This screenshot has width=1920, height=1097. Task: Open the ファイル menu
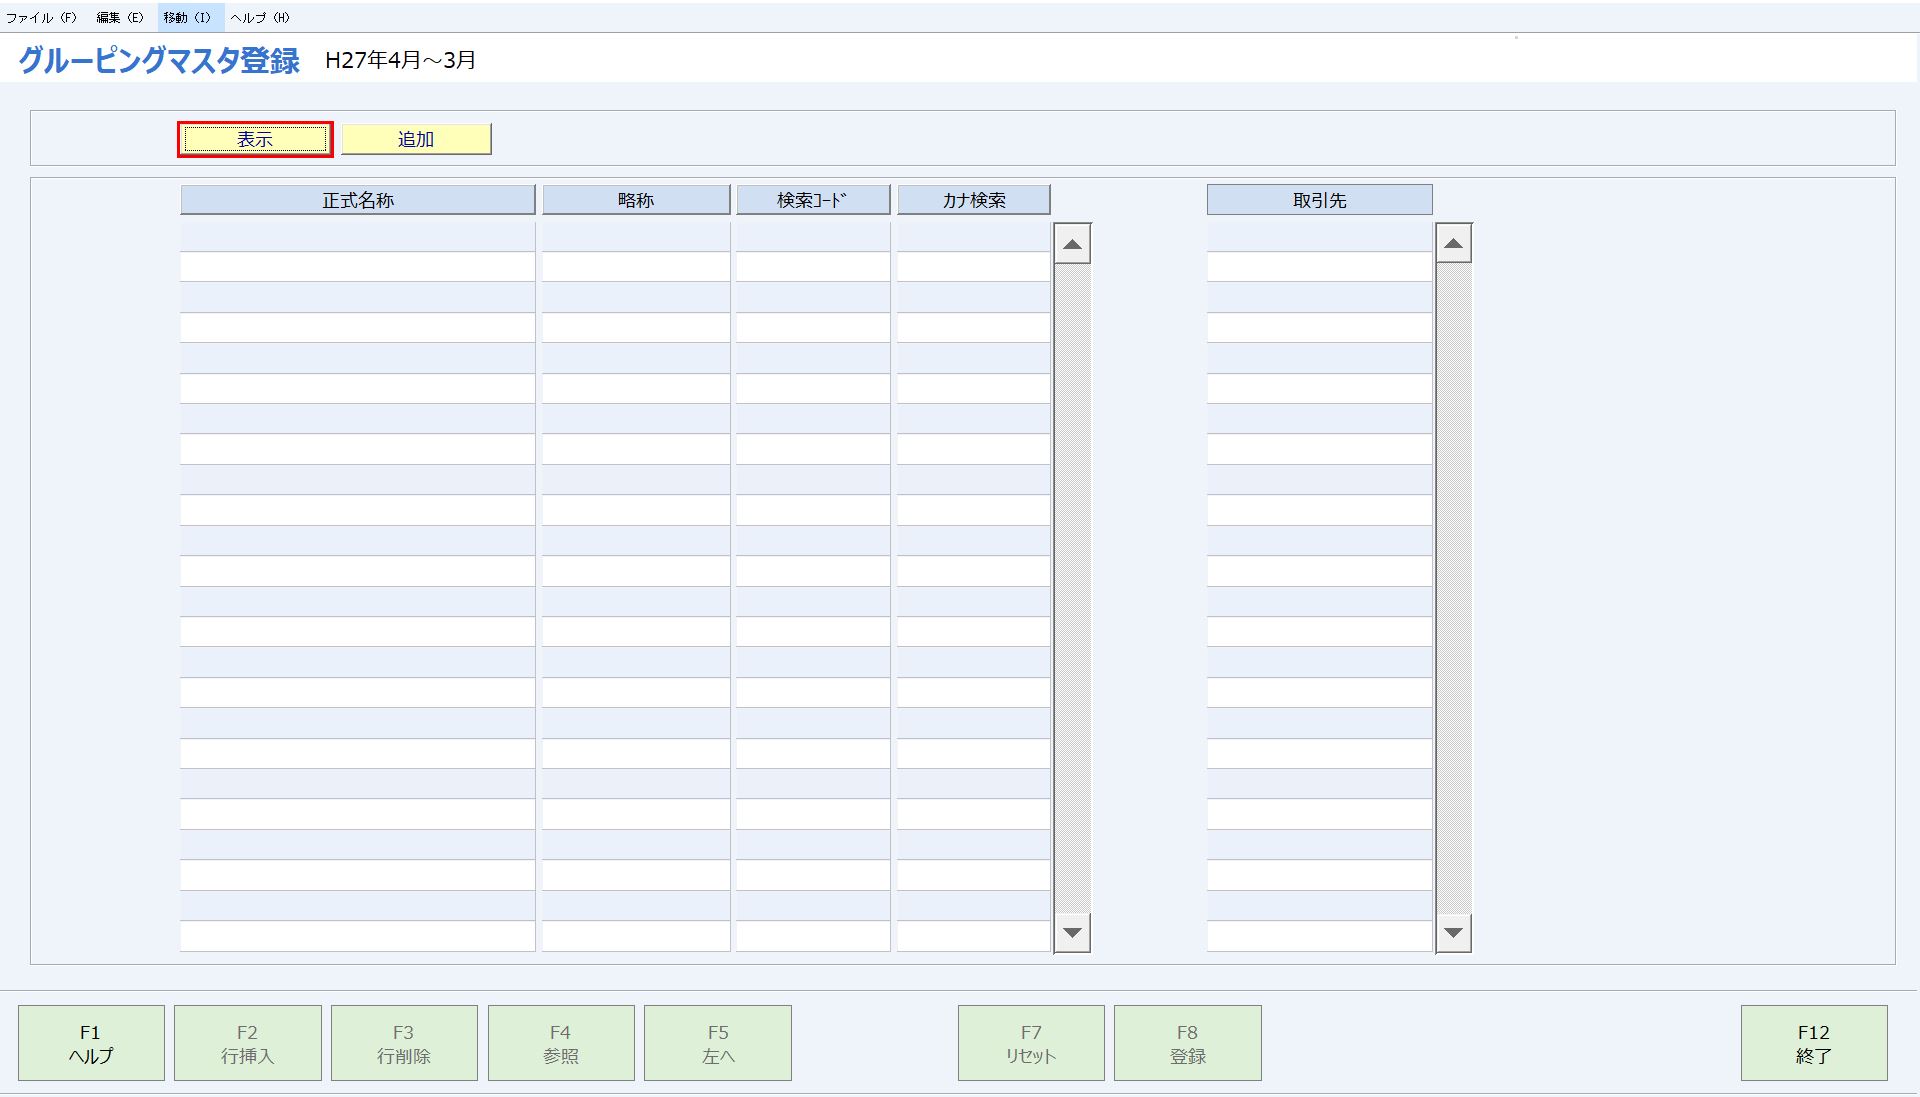pos(41,17)
